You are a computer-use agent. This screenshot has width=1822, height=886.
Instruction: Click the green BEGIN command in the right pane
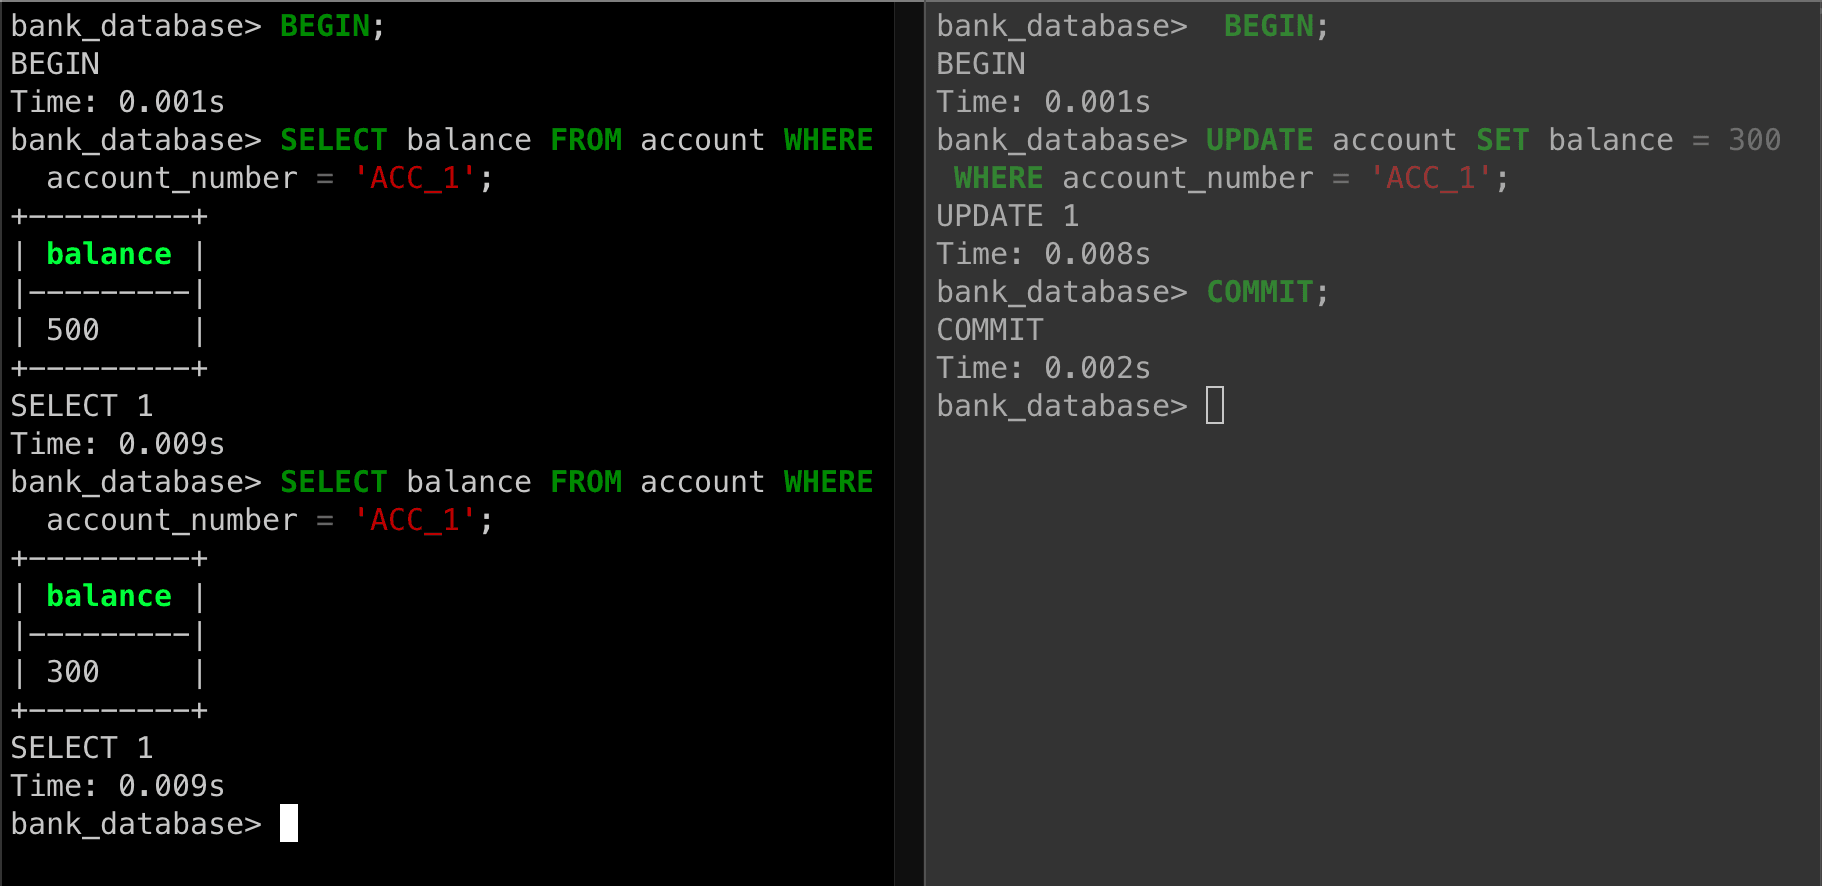[x=1268, y=26]
